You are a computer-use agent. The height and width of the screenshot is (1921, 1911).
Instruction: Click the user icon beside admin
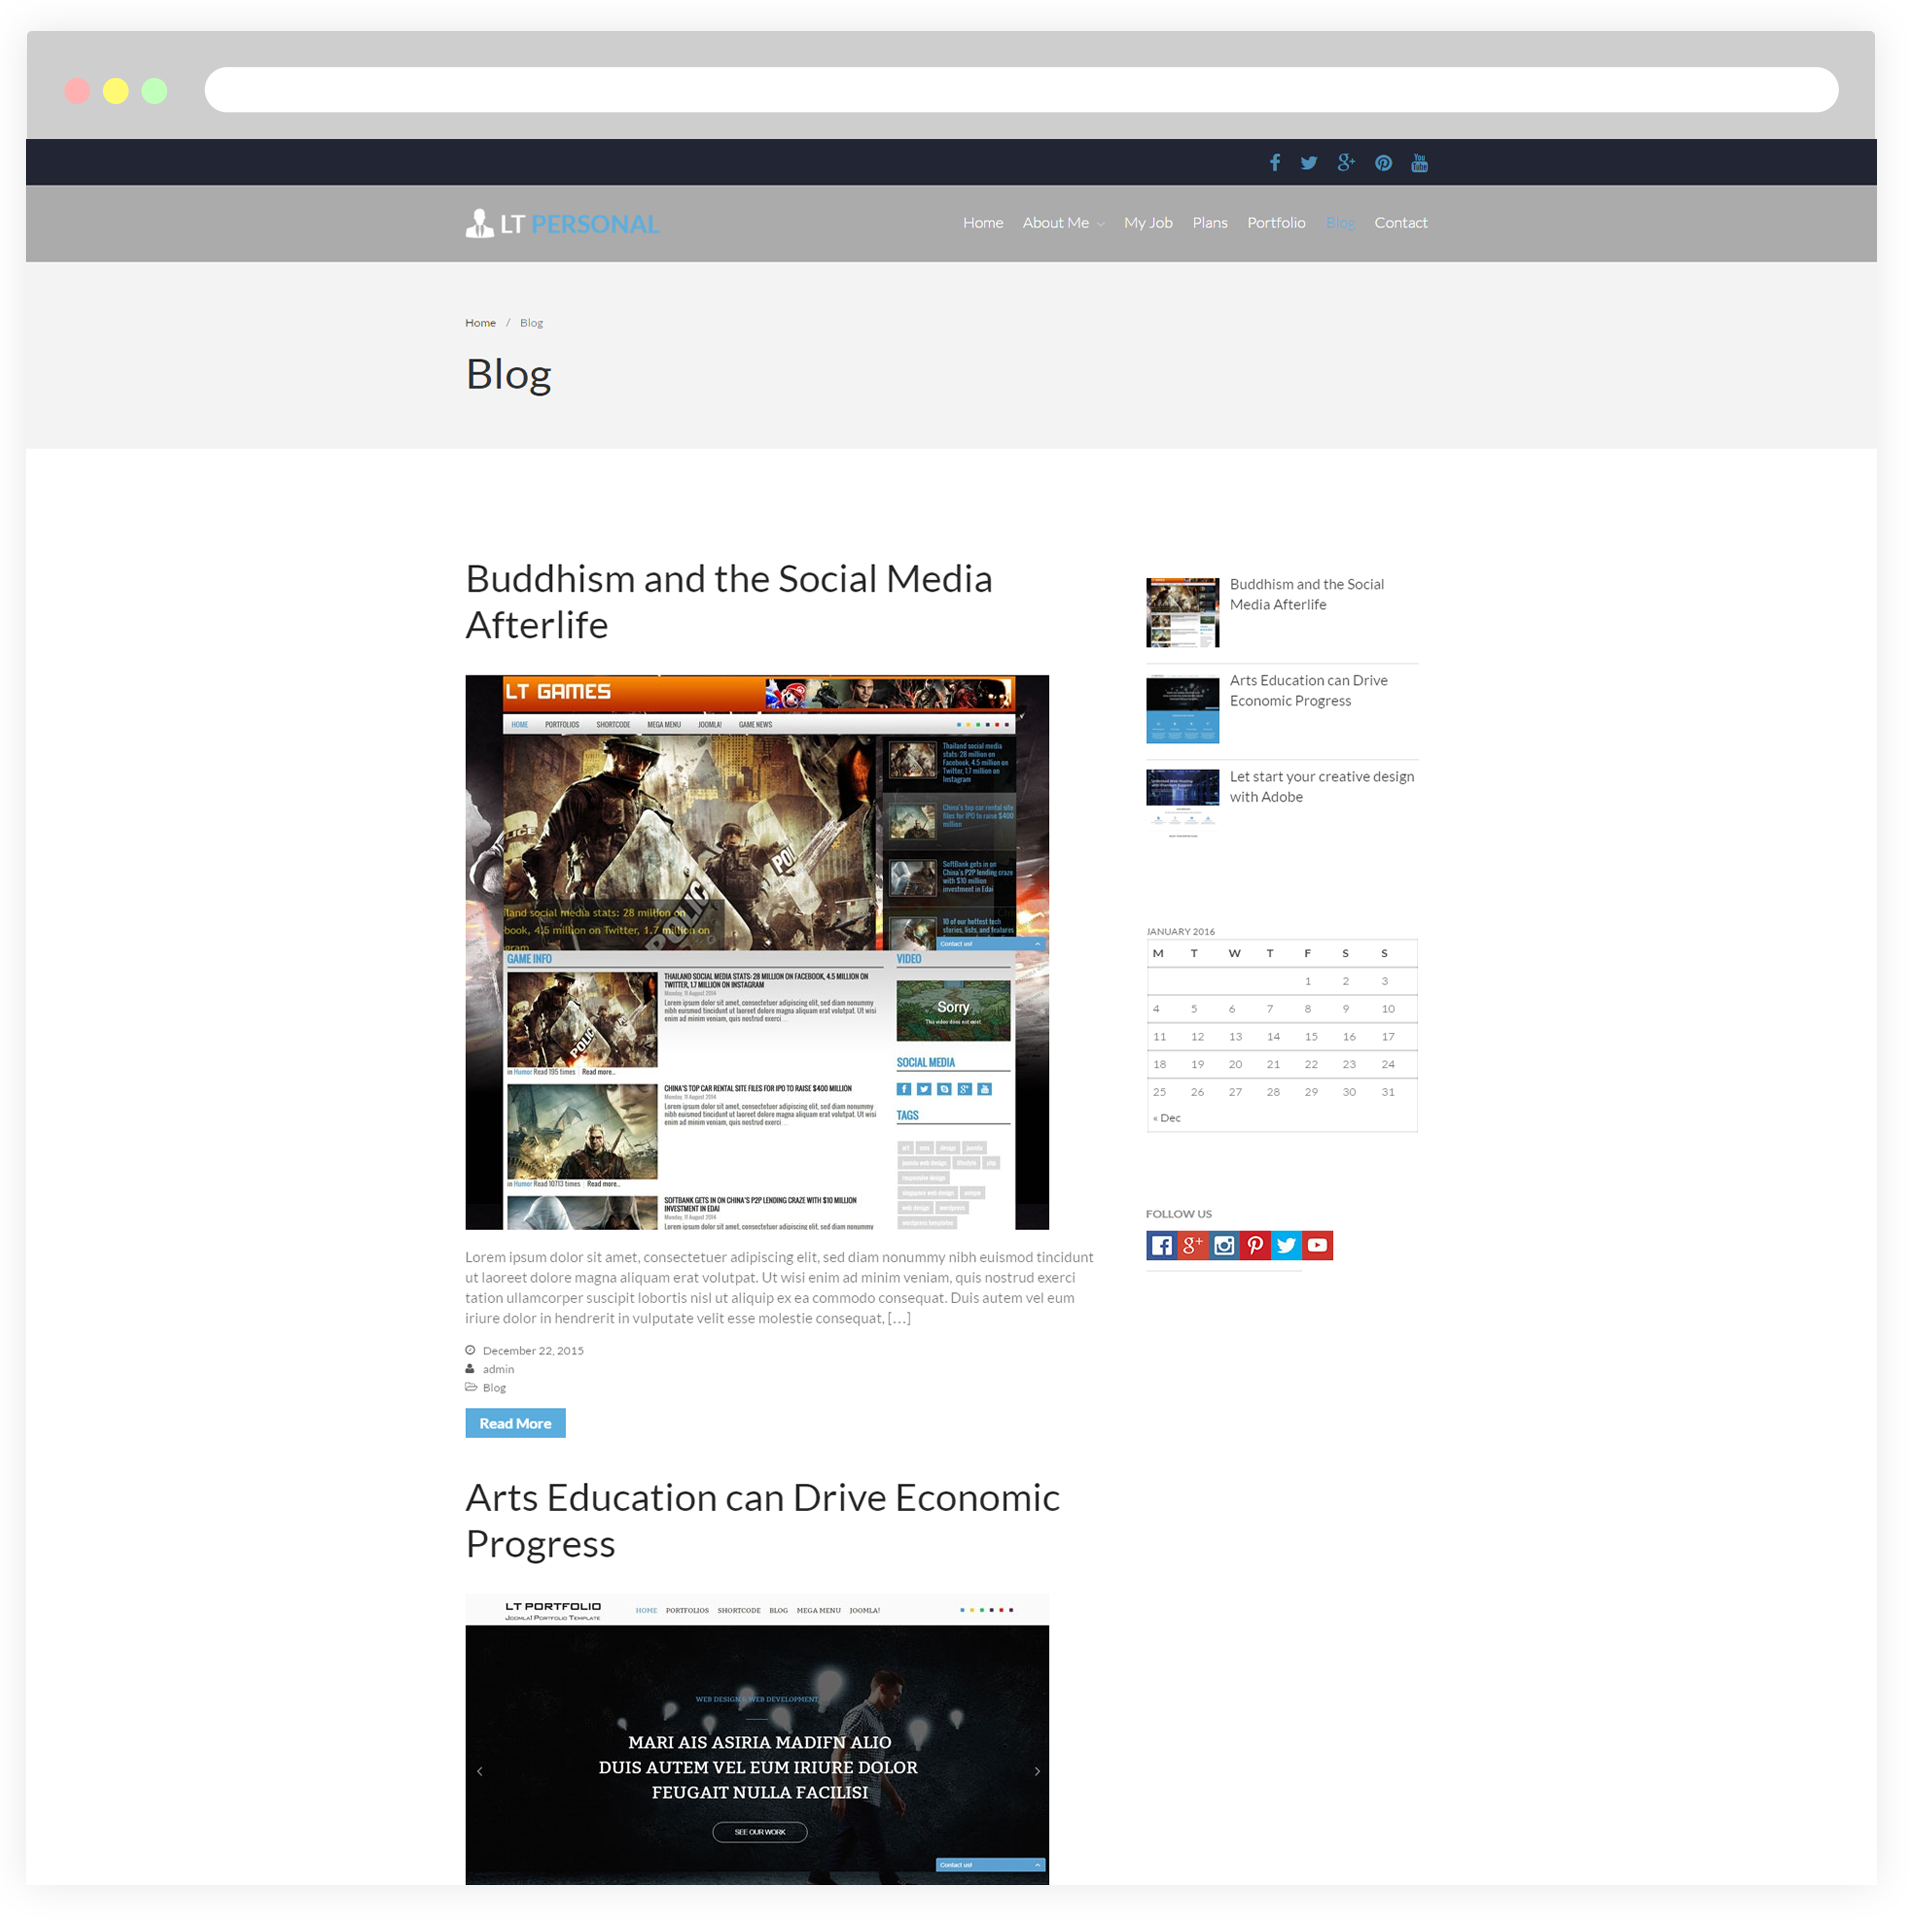click(470, 1370)
